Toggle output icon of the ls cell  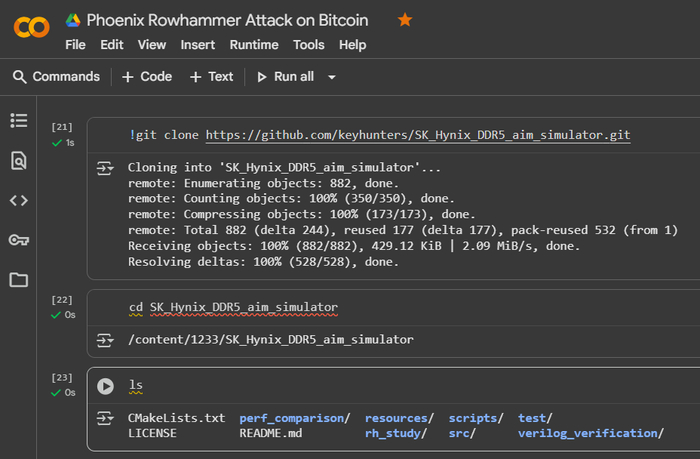click(104, 418)
